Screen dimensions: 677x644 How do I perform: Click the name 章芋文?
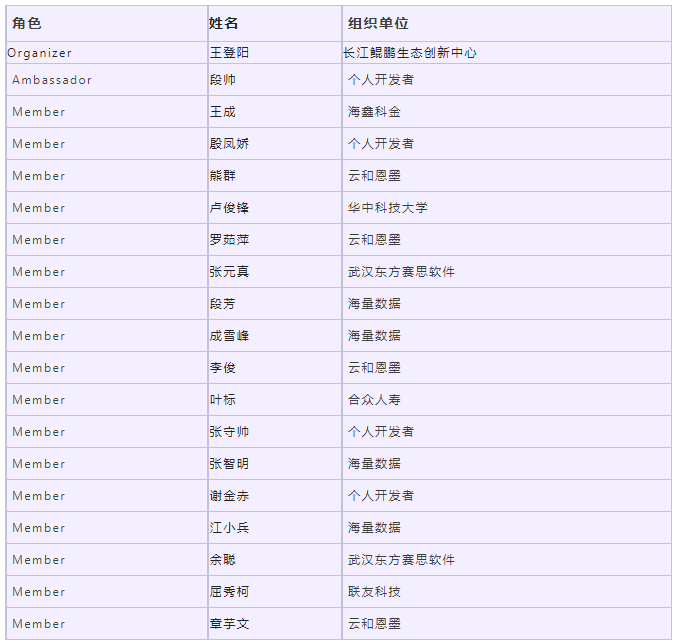click(229, 623)
